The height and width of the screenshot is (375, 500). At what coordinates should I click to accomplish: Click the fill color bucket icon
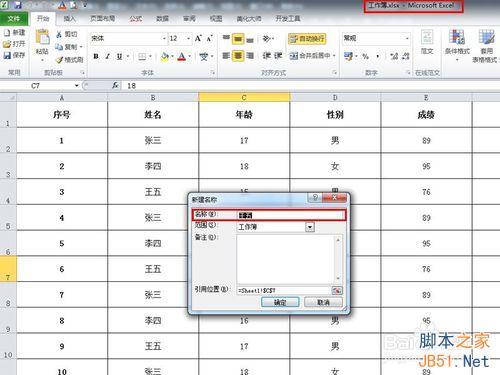click(x=165, y=57)
